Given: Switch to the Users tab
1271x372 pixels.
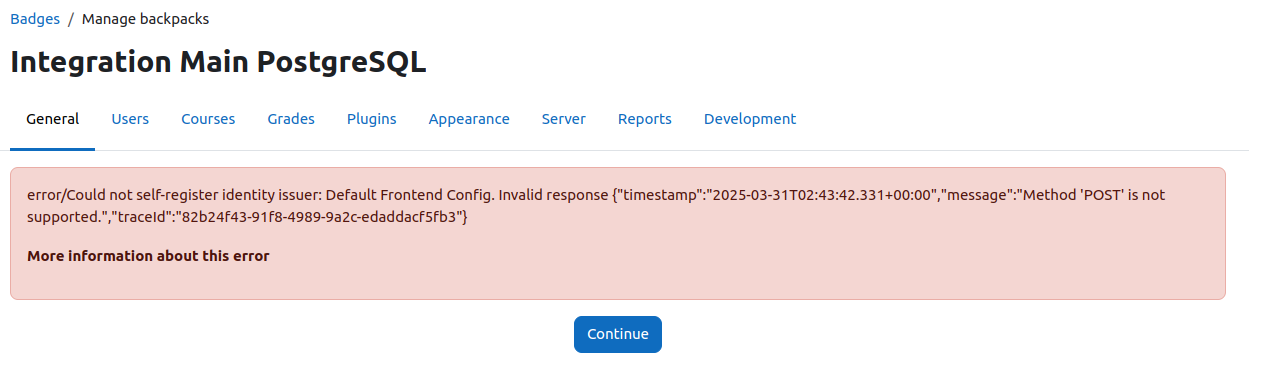Looking at the screenshot, I should 130,119.
